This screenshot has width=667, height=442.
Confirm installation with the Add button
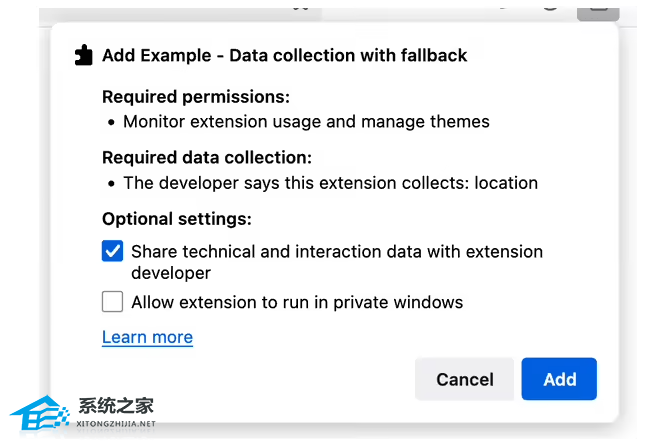pos(559,379)
